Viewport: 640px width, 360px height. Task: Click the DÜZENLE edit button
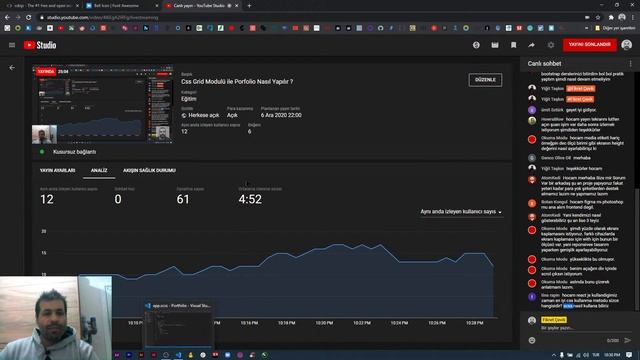pyautogui.click(x=485, y=80)
